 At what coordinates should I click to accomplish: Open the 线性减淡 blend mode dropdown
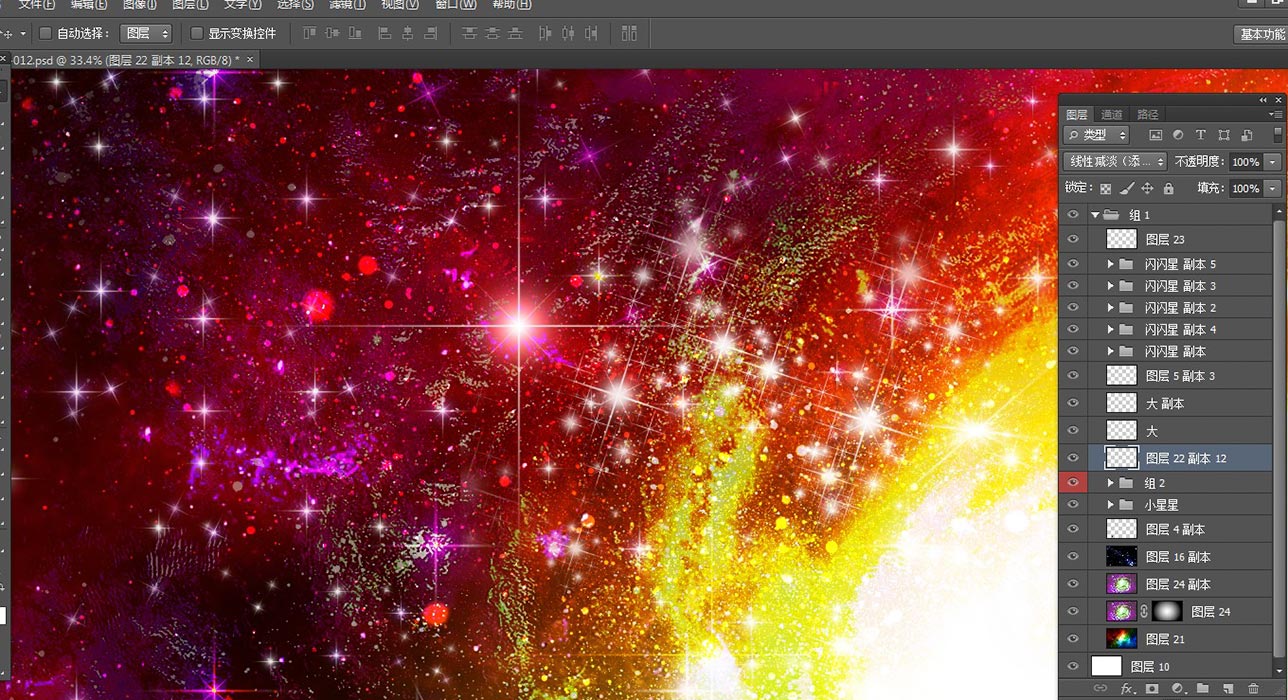(x=1115, y=161)
